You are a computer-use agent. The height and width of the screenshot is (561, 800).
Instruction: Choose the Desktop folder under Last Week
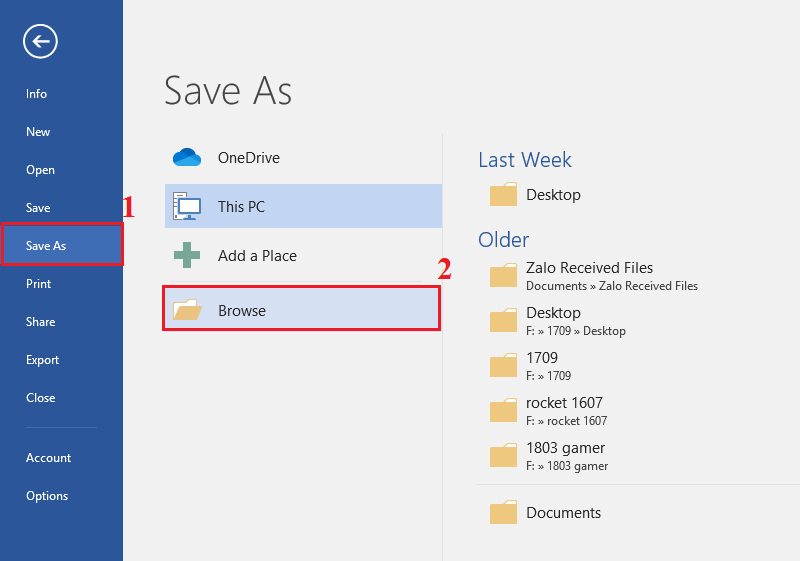553,195
